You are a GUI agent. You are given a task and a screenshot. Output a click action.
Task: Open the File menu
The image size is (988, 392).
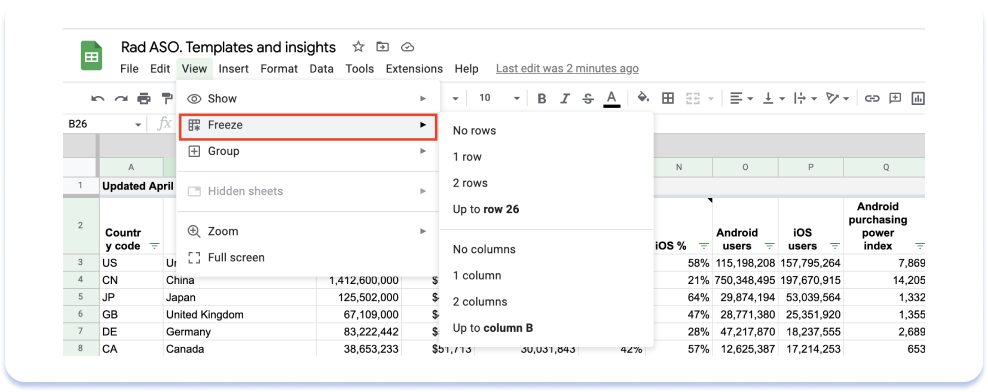(129, 69)
